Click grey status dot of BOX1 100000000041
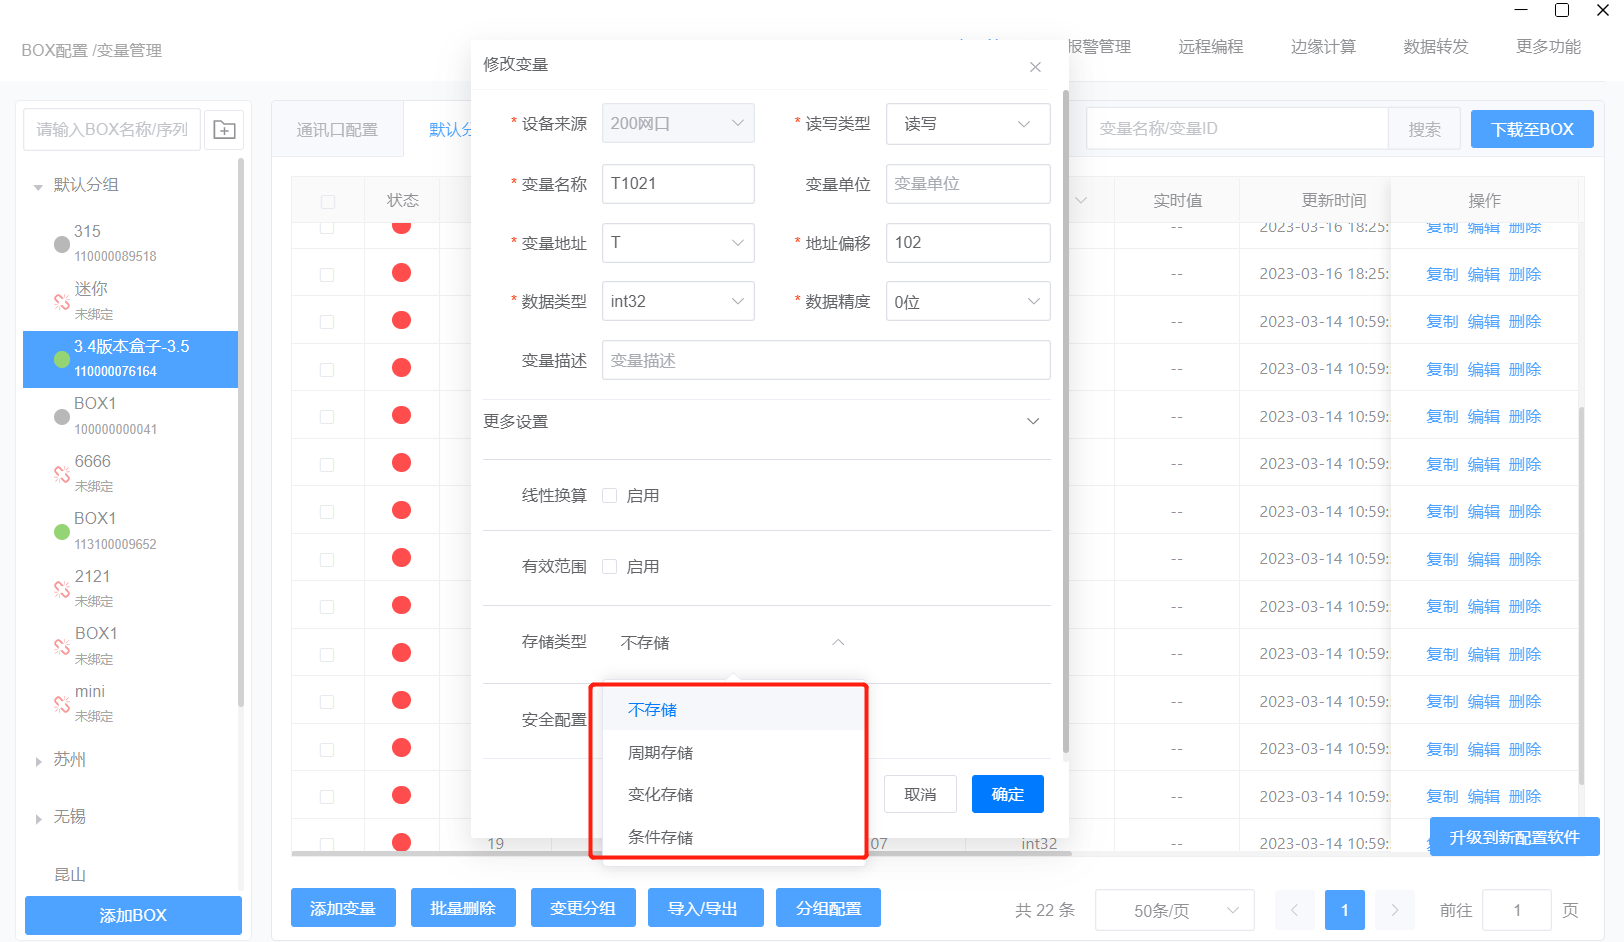Viewport: 1624px width, 942px height. click(x=62, y=417)
